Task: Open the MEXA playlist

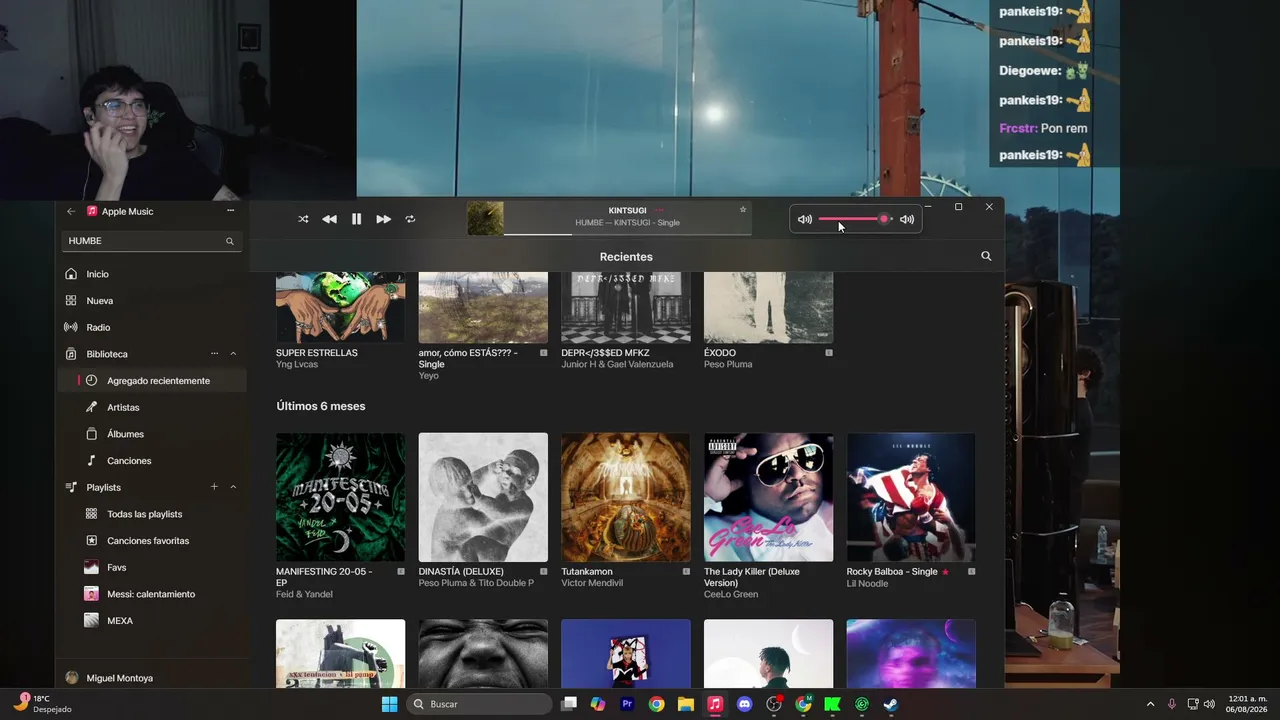Action: pos(152,621)
